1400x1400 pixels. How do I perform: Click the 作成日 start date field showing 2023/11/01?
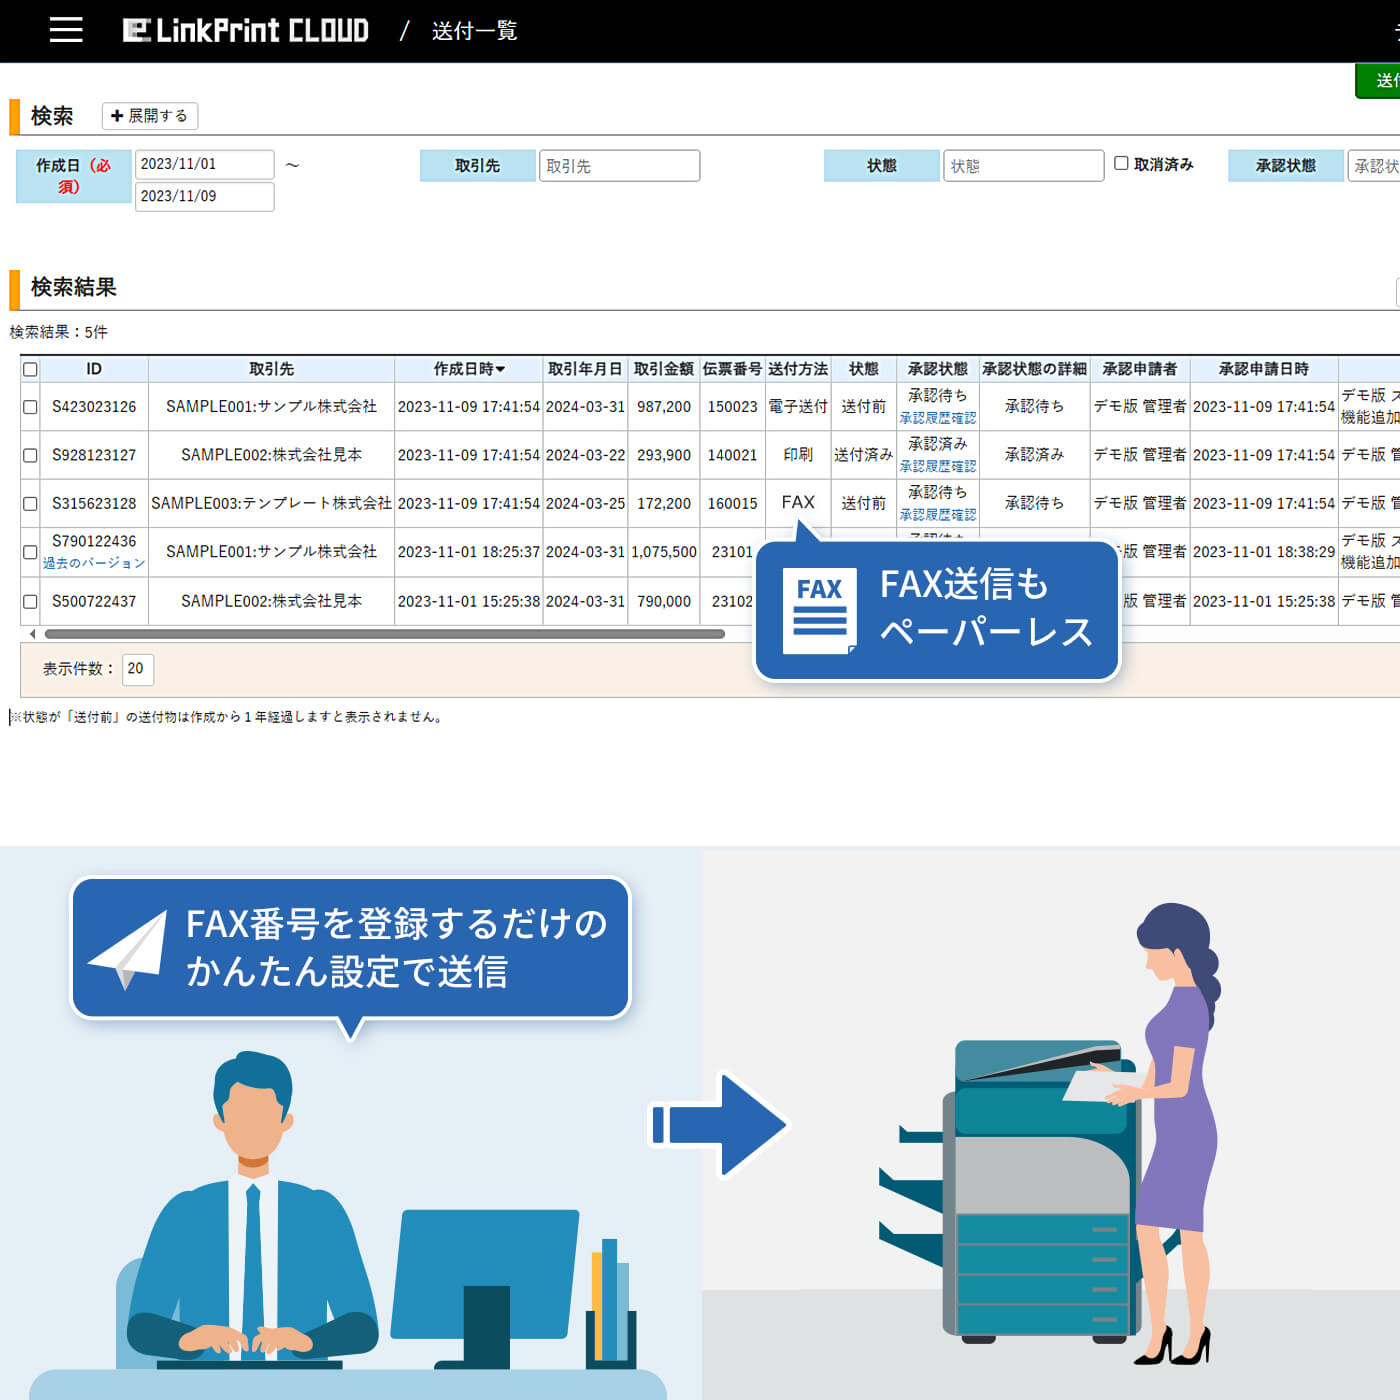click(204, 163)
